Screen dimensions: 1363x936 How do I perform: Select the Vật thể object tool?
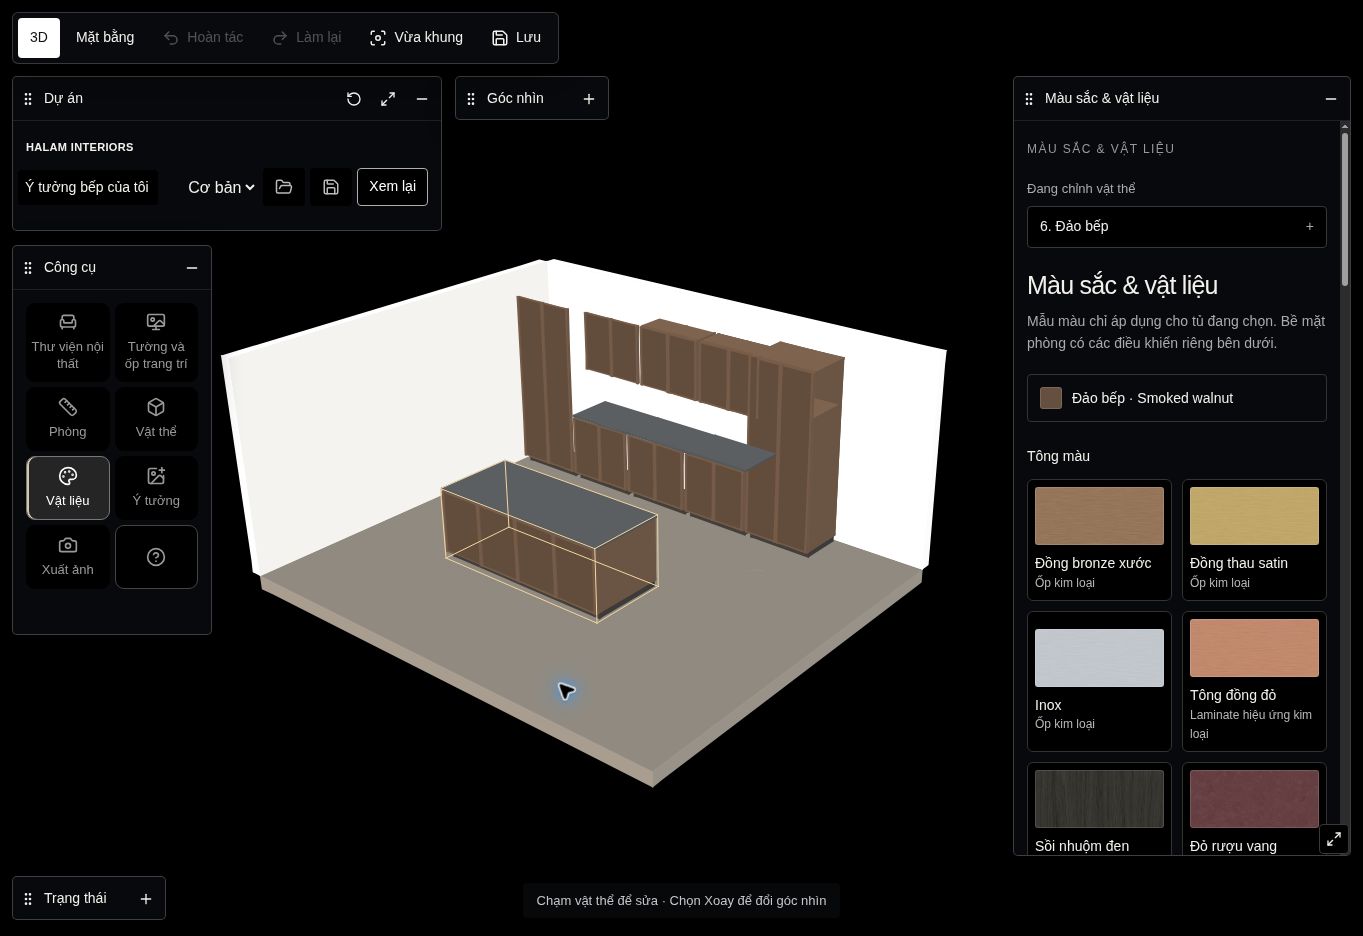coord(156,419)
